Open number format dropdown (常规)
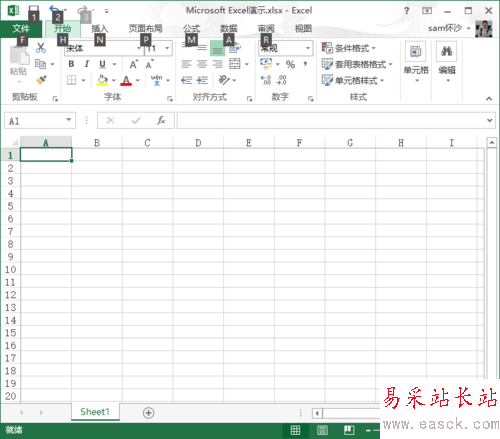This screenshot has width=500, height=439. tap(308, 48)
